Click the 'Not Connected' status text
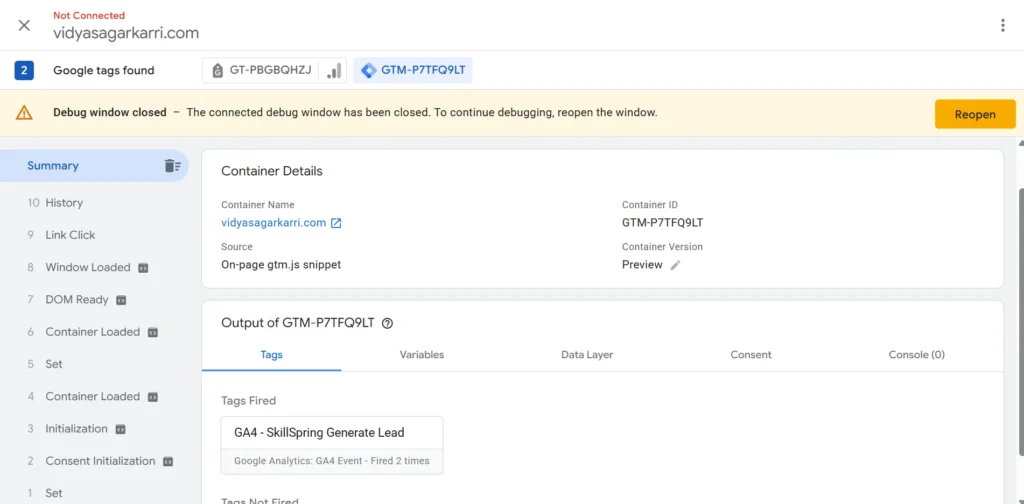The height and width of the screenshot is (504, 1024). click(89, 16)
